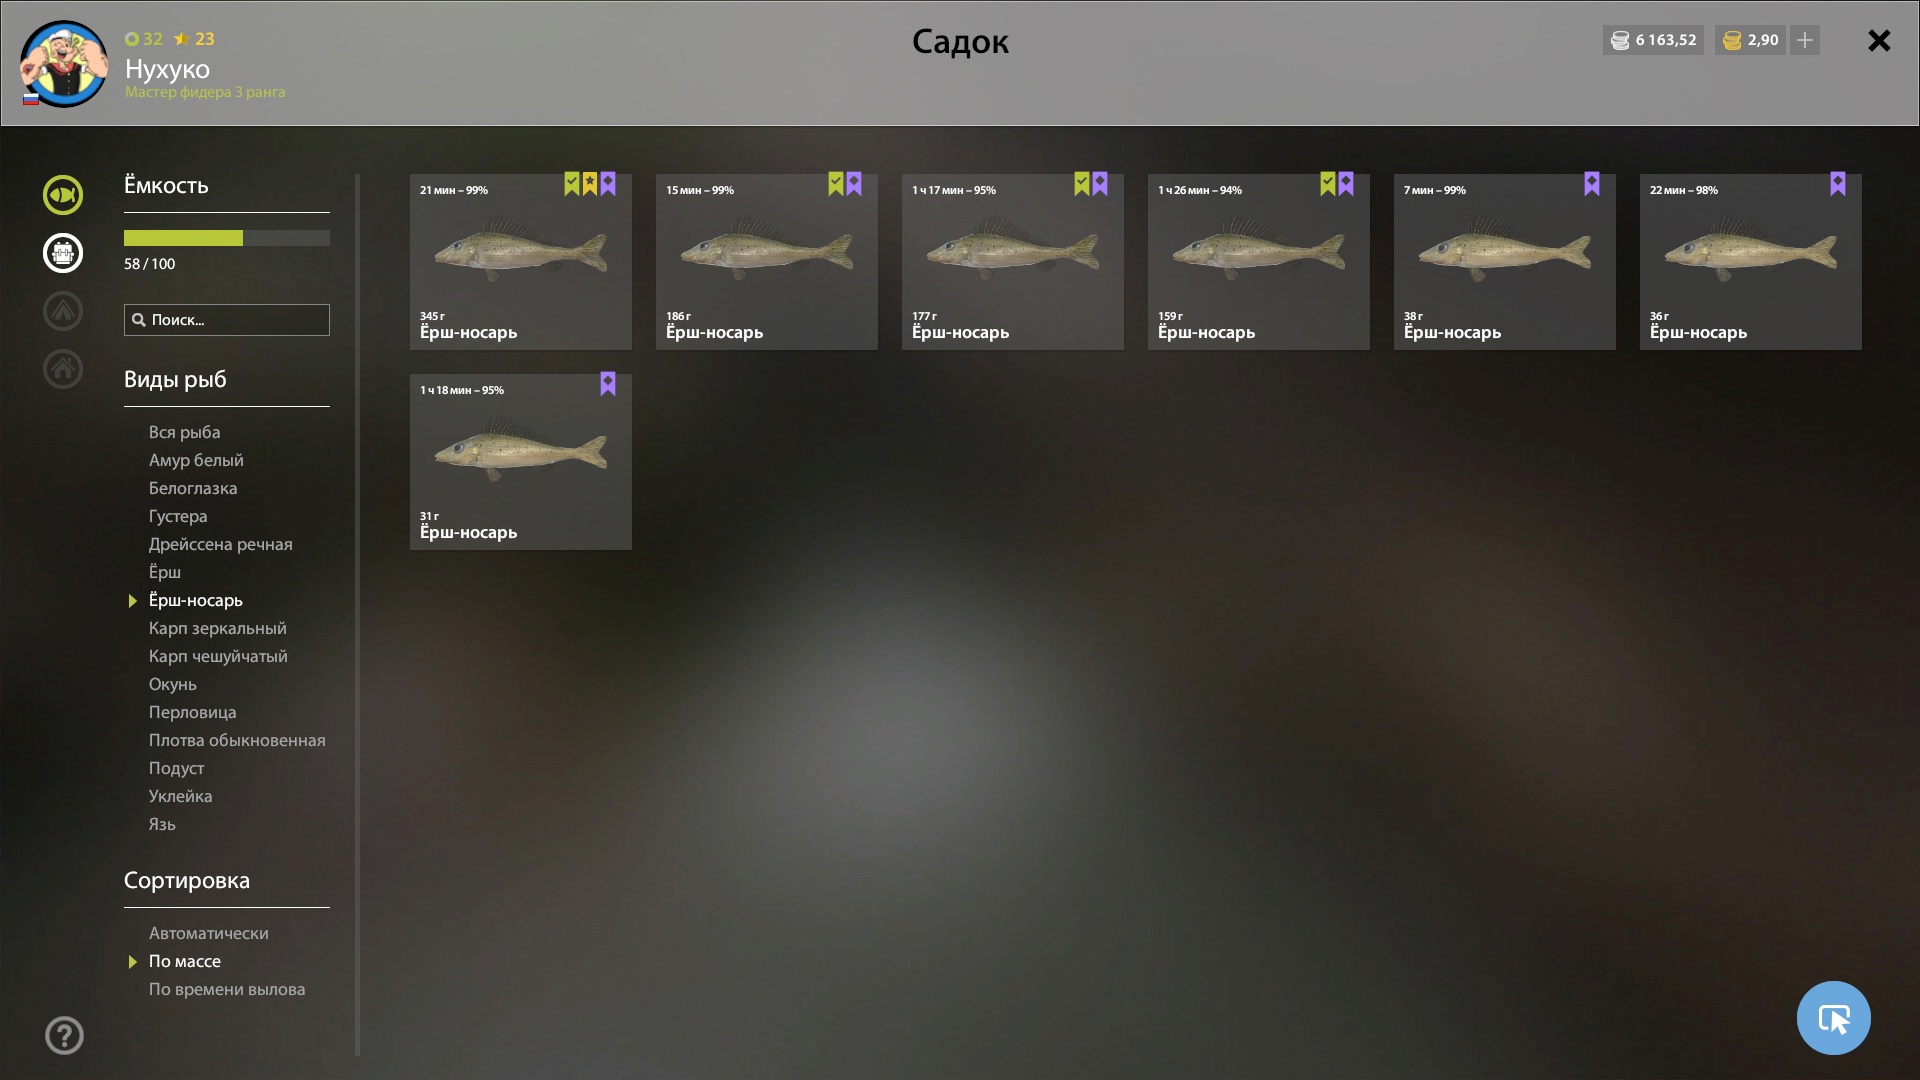This screenshot has width=1920, height=1080.
Task: Select «Автоматически» sorting option
Action: coord(209,933)
